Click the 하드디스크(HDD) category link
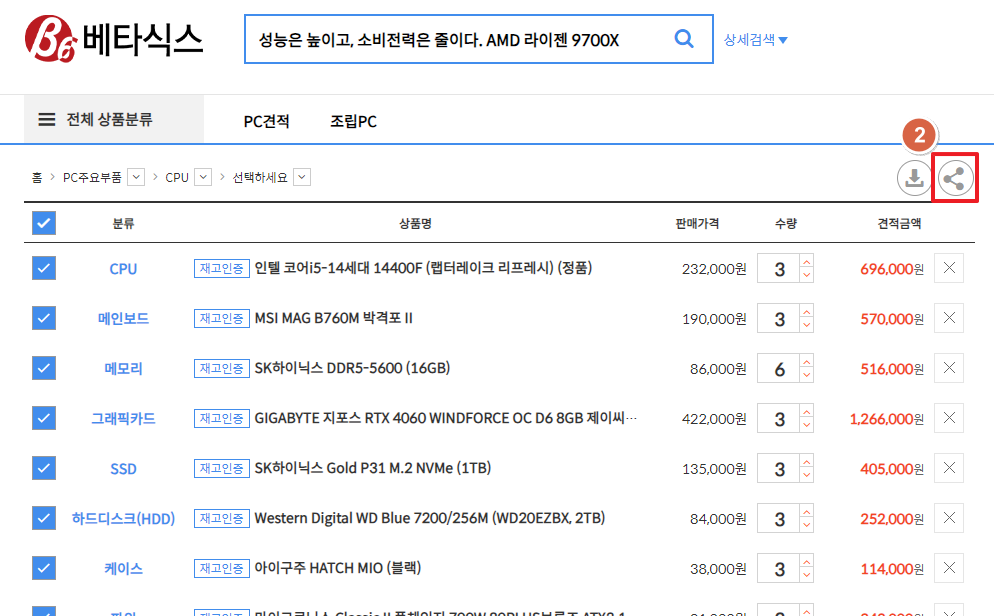994x616 pixels. pos(123,519)
